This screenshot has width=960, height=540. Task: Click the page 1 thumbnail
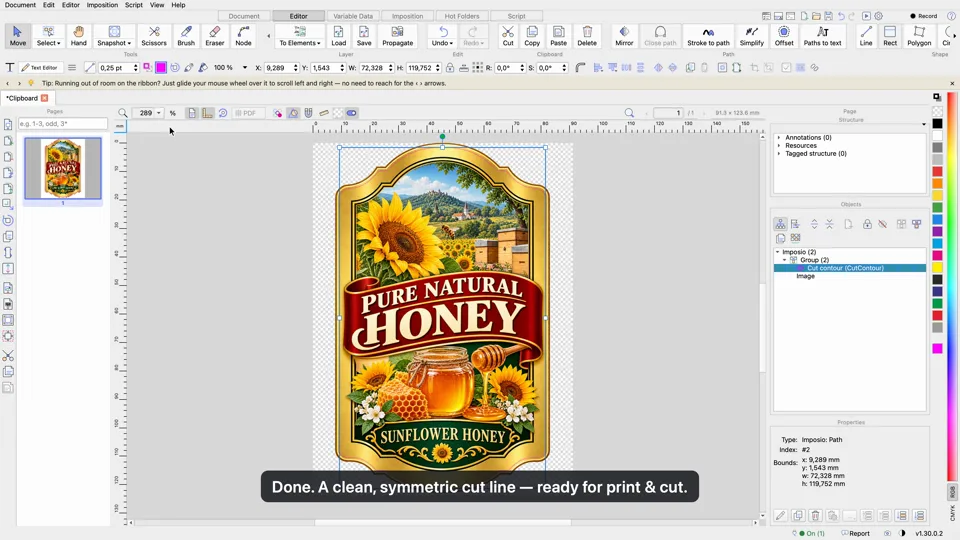point(62,168)
